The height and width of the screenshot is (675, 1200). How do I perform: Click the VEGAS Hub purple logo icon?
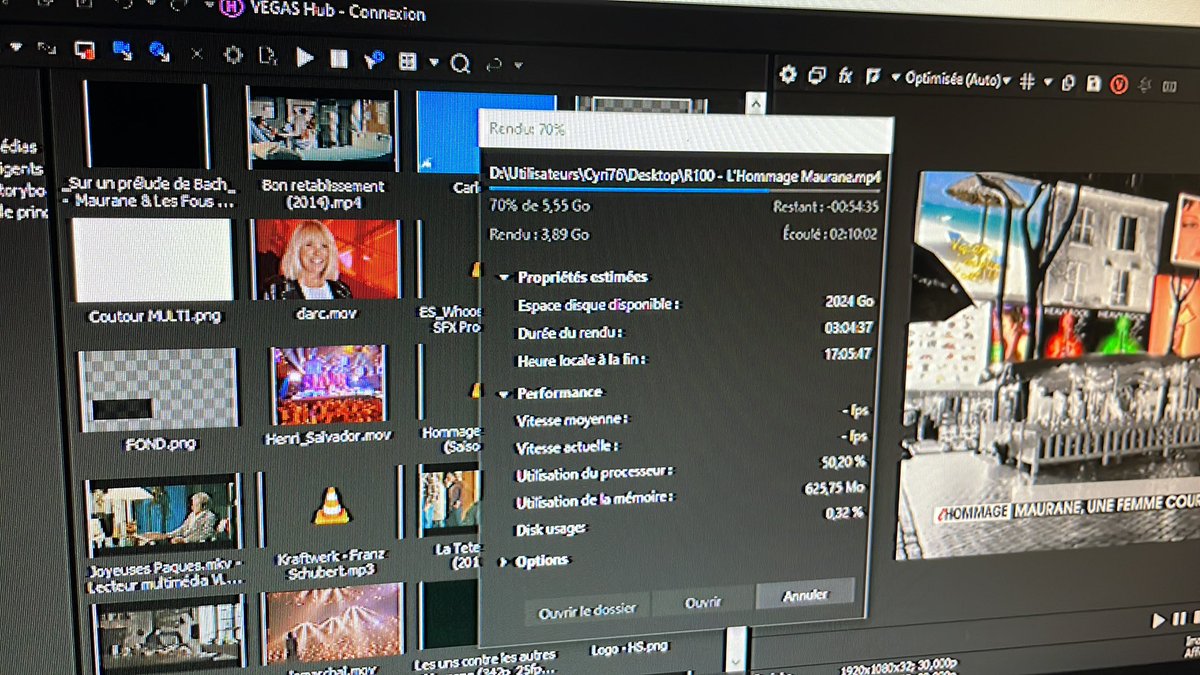pos(232,9)
